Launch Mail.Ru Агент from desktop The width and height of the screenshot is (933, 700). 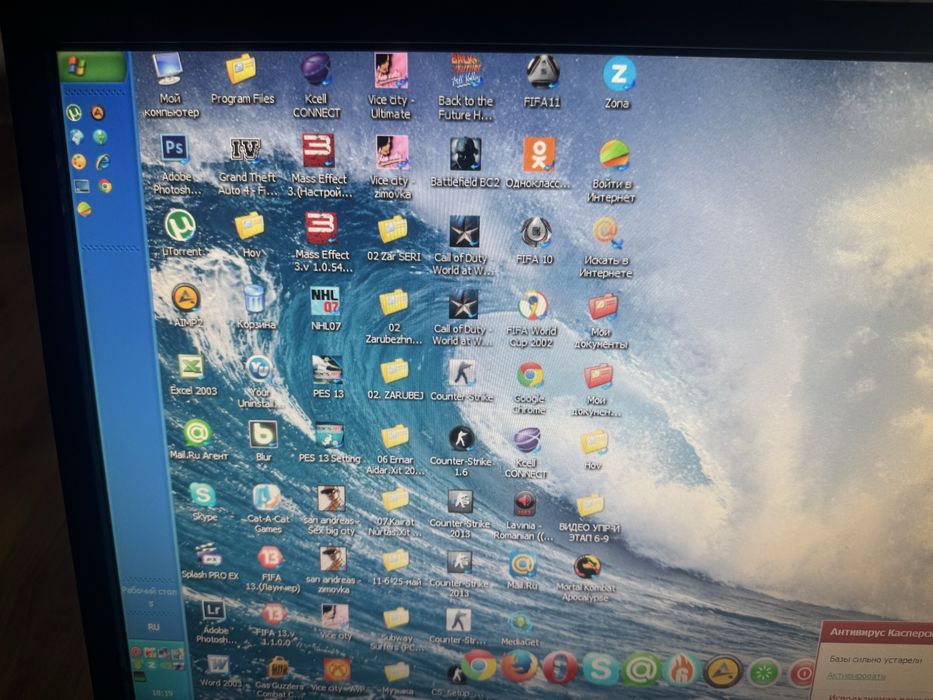tap(198, 440)
